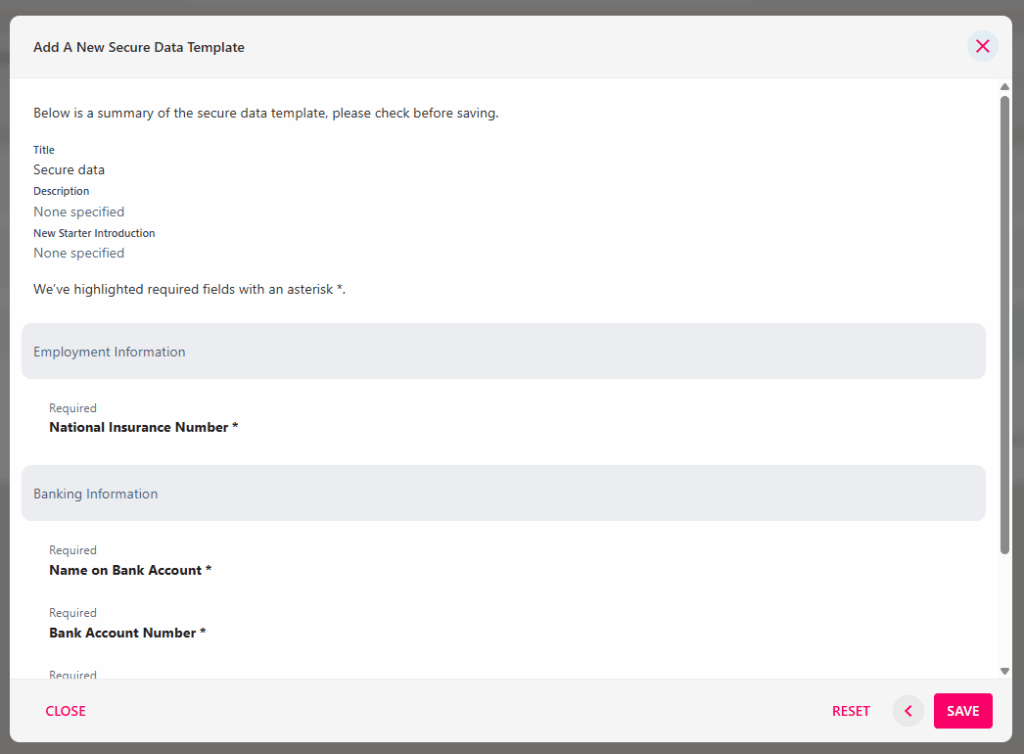The height and width of the screenshot is (754, 1024).
Task: Click the scrollbar up arrow
Action: (1004, 87)
